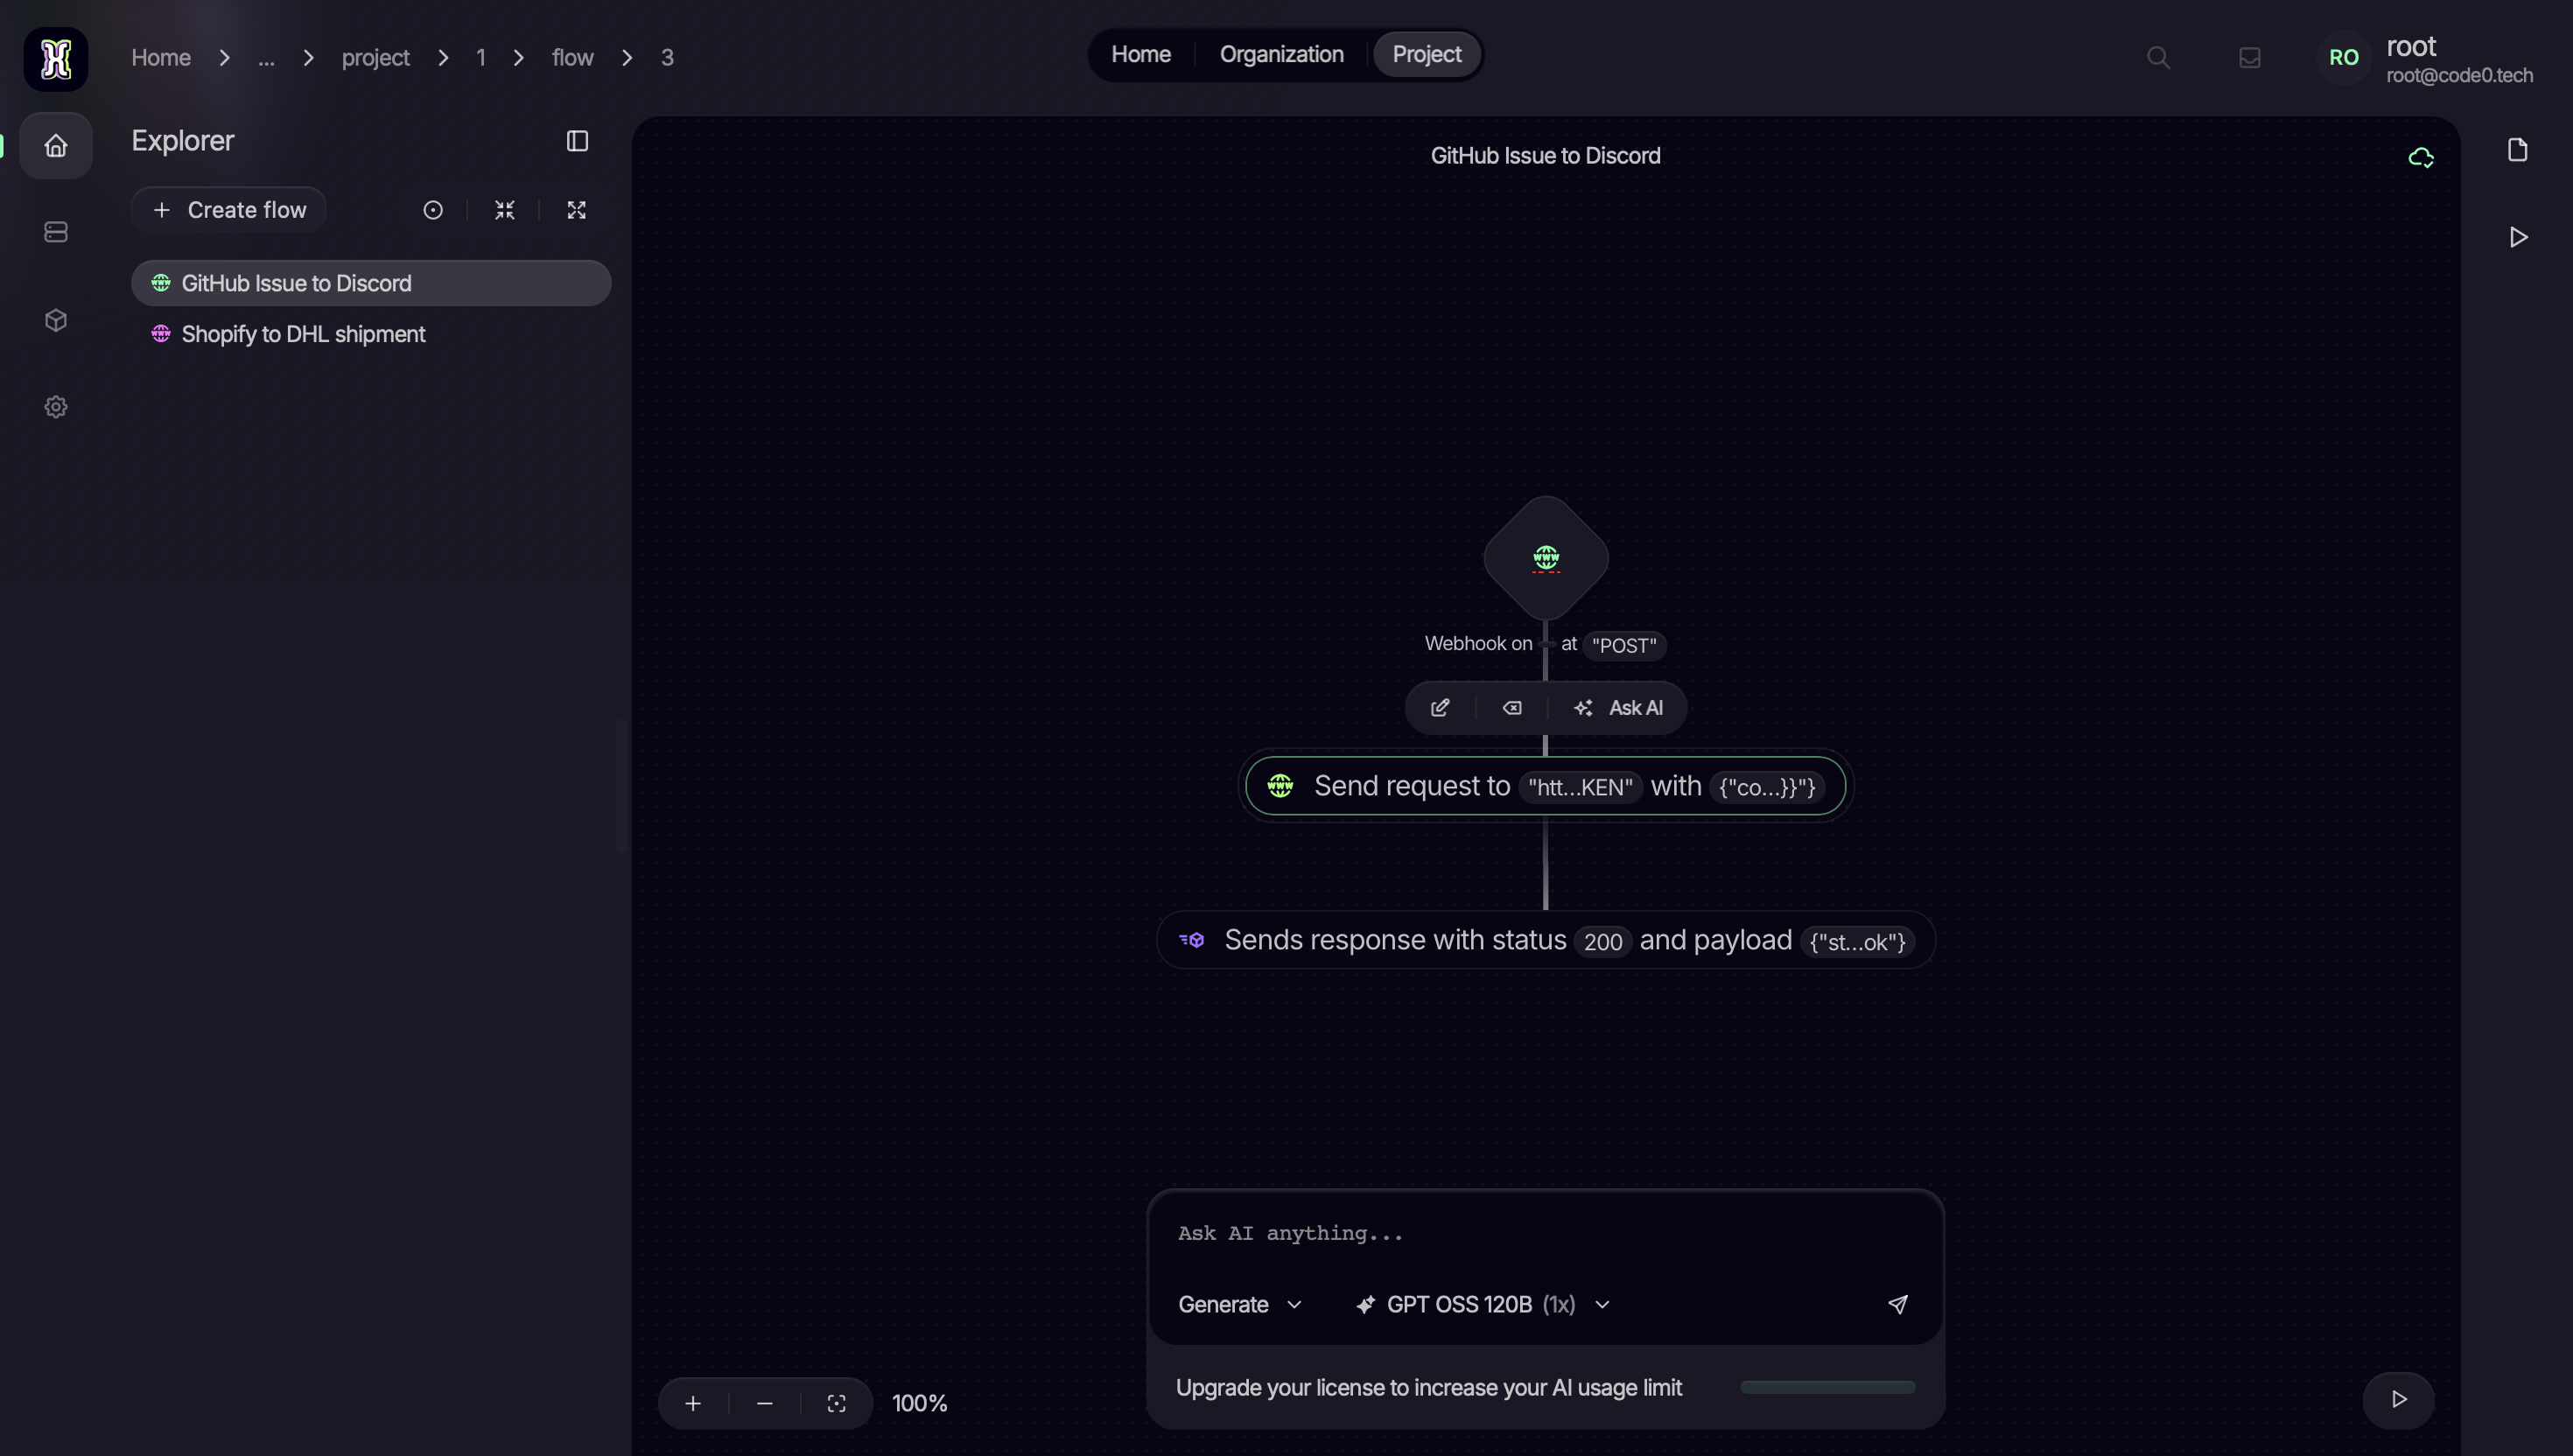The width and height of the screenshot is (2573, 1456).
Task: Click flow breadcrumb link
Action: pos(573,58)
